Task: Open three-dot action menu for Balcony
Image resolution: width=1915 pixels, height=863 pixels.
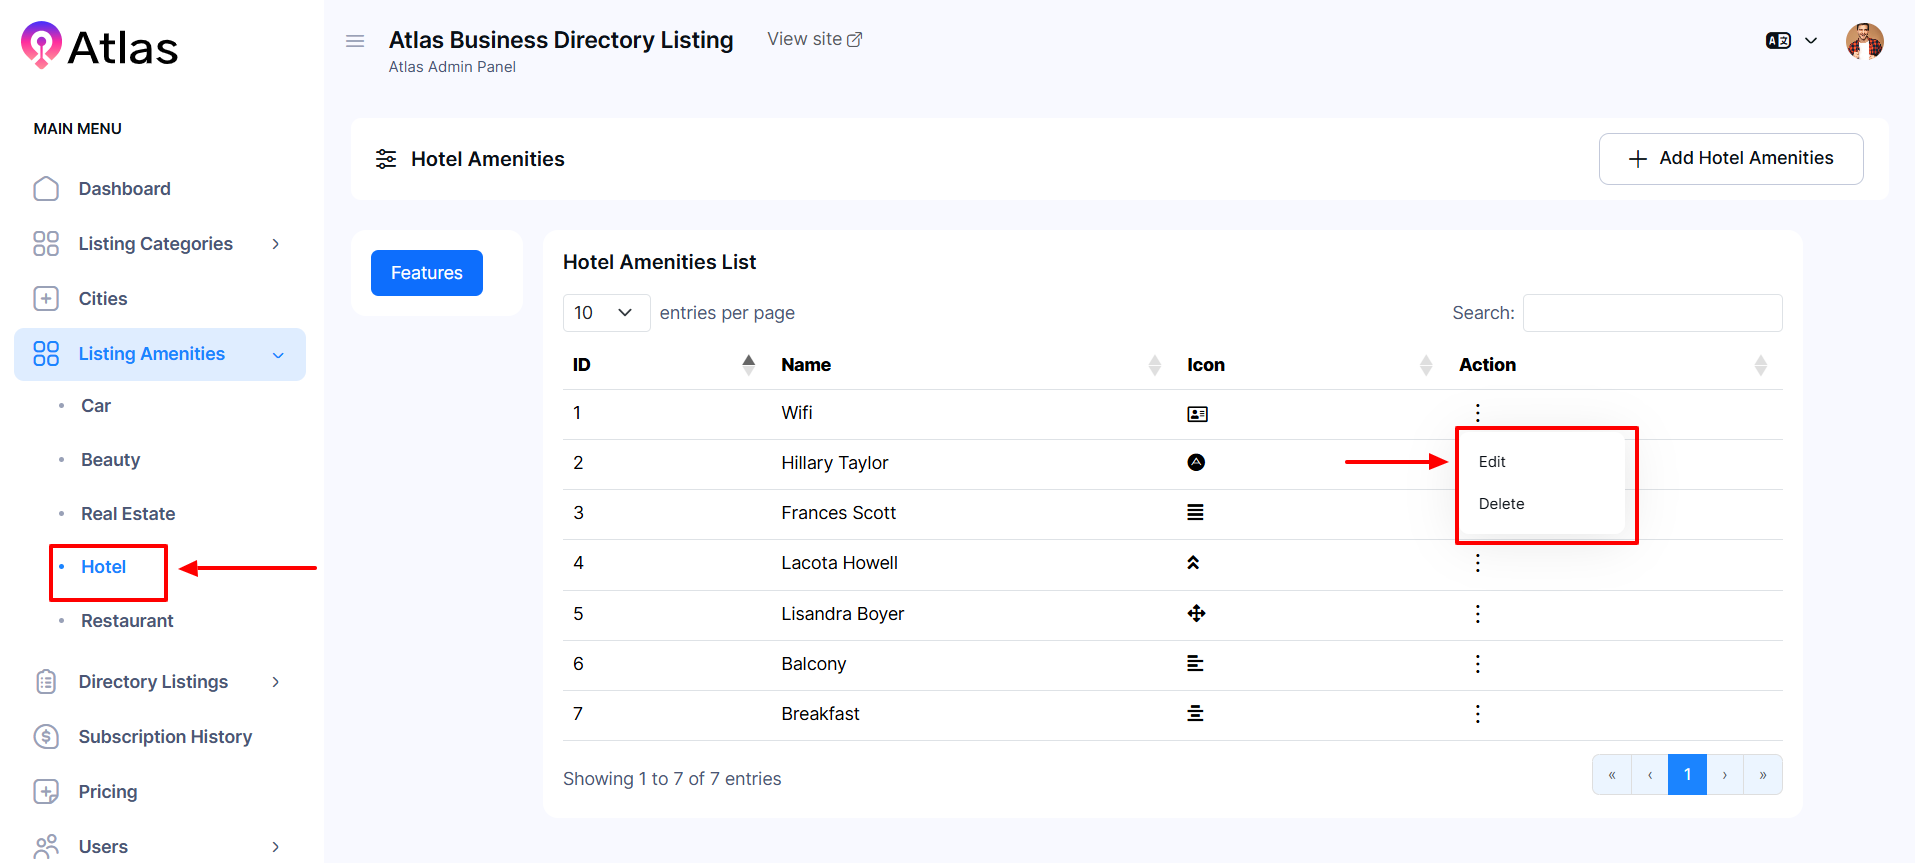Action: 1477,664
